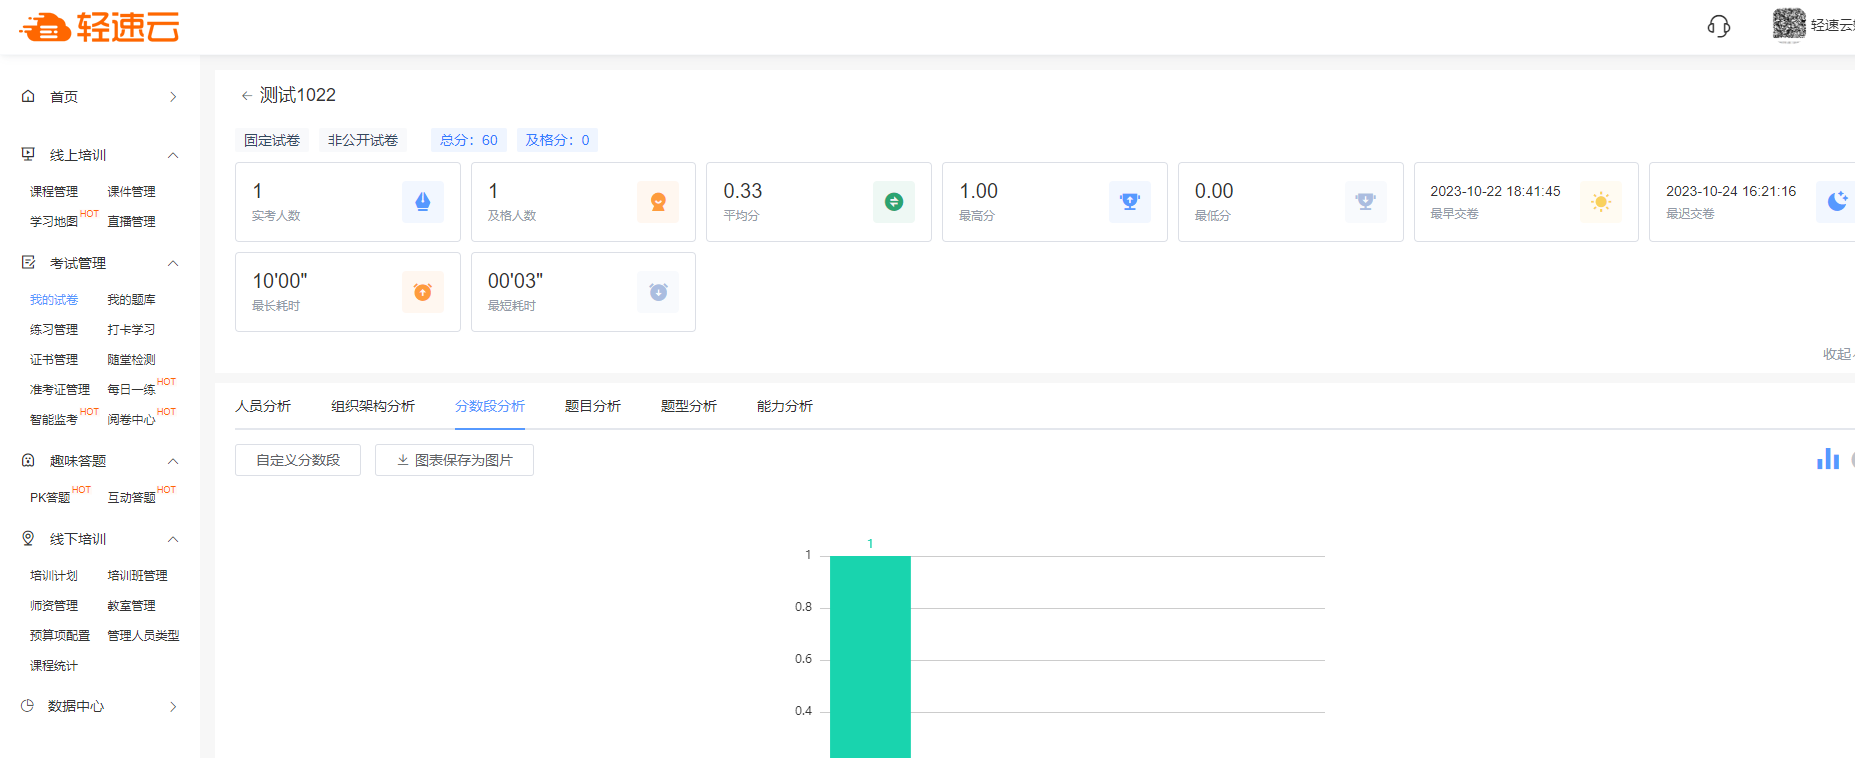Click the sun icon for 最早交卷
This screenshot has width=1855, height=758.
point(1600,202)
